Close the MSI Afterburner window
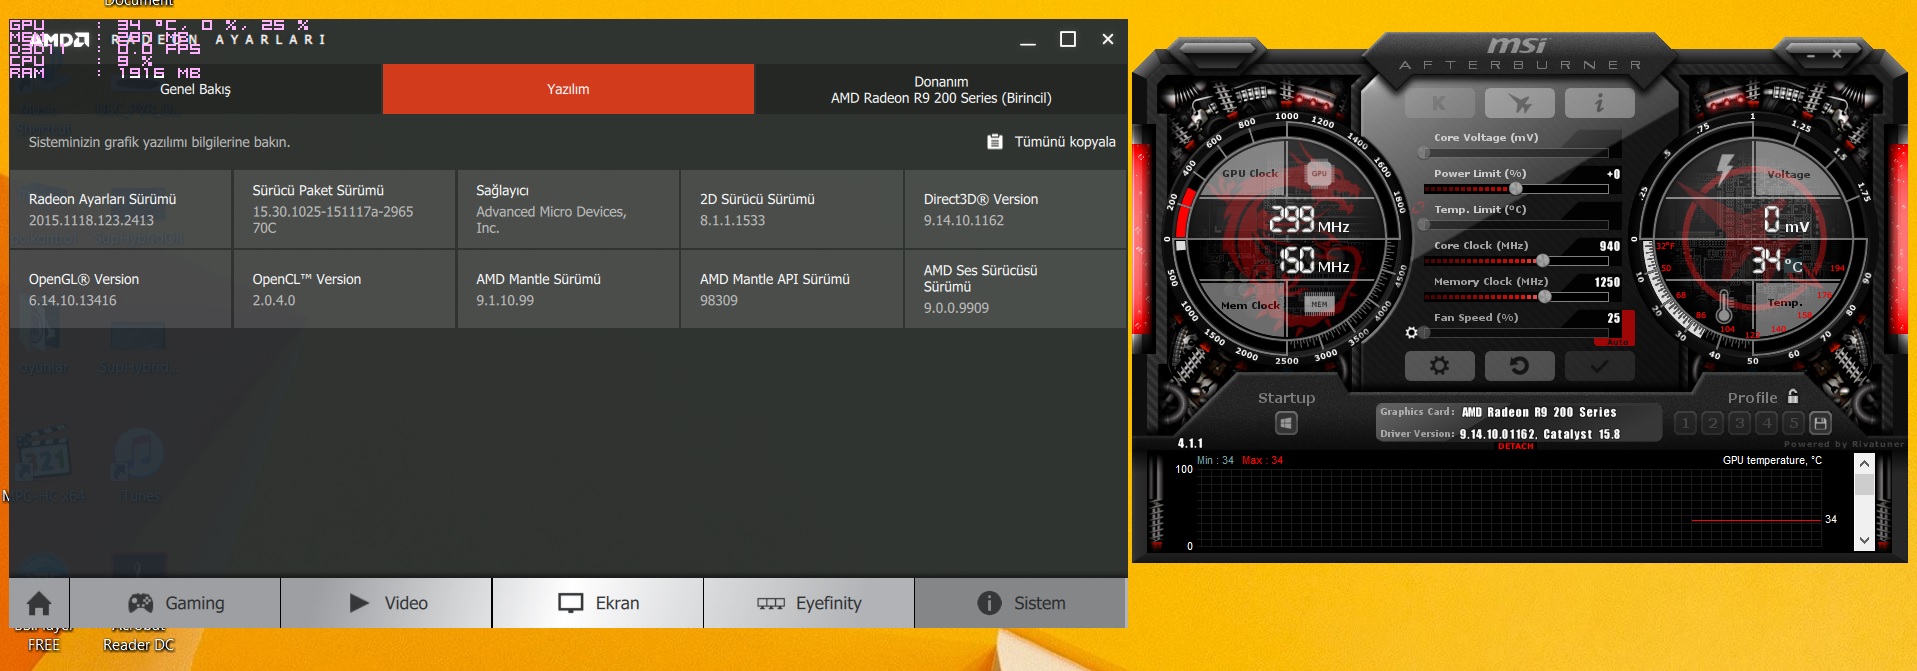This screenshot has height=671, width=1917. pos(1837,54)
